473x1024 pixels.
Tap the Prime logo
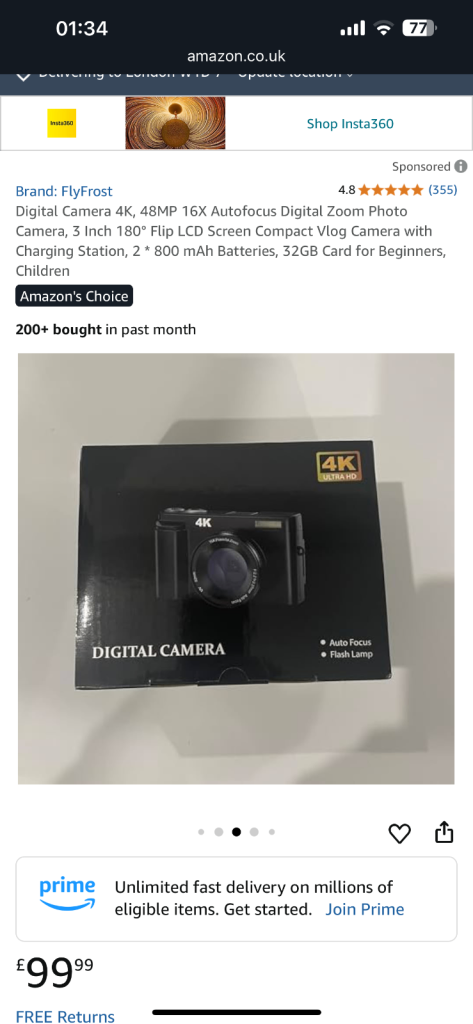tap(67, 894)
